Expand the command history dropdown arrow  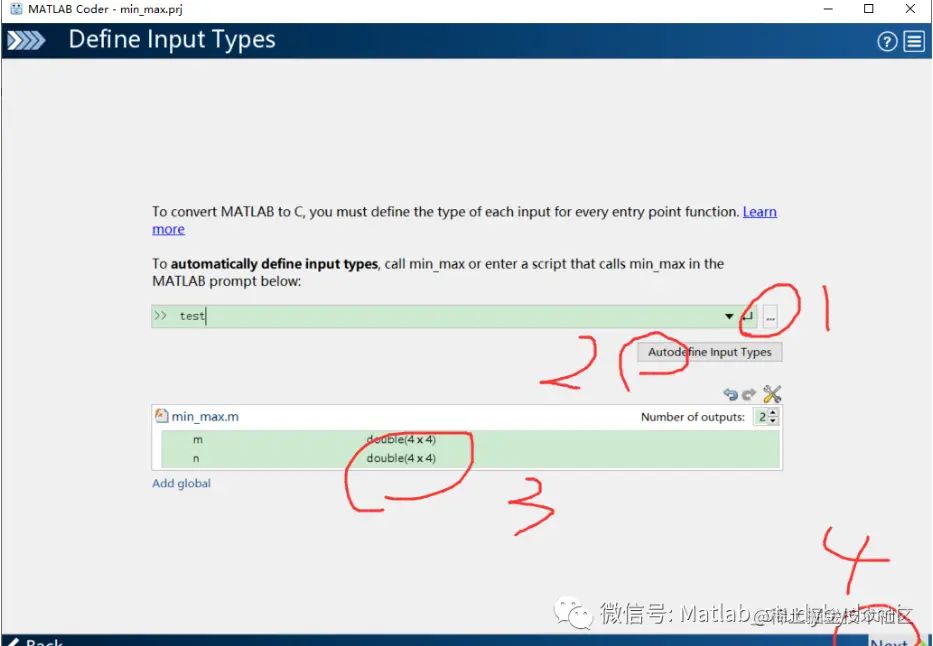coord(729,316)
